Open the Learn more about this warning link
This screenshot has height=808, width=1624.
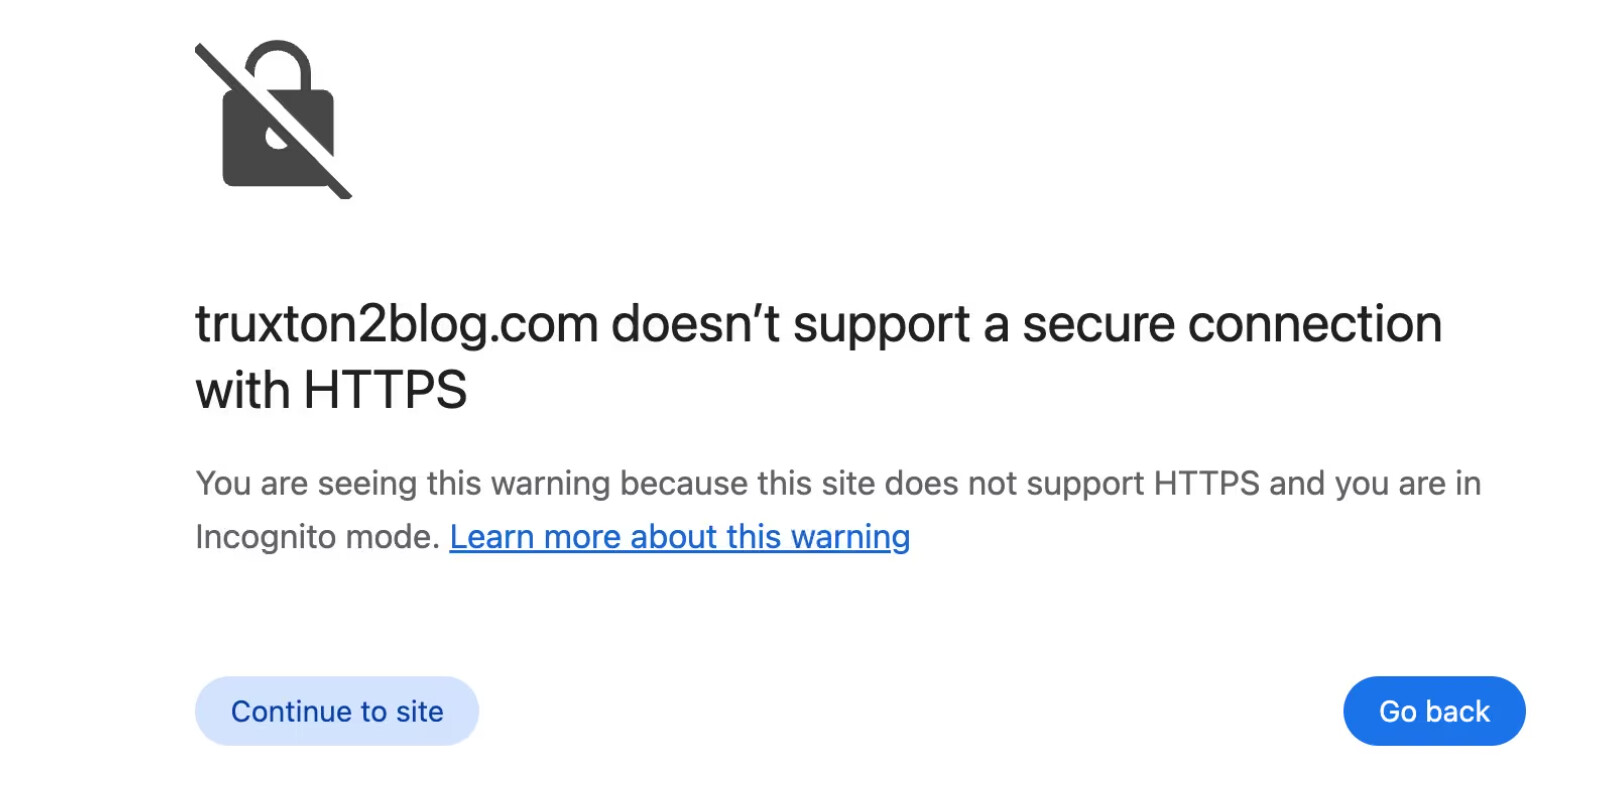click(x=679, y=537)
